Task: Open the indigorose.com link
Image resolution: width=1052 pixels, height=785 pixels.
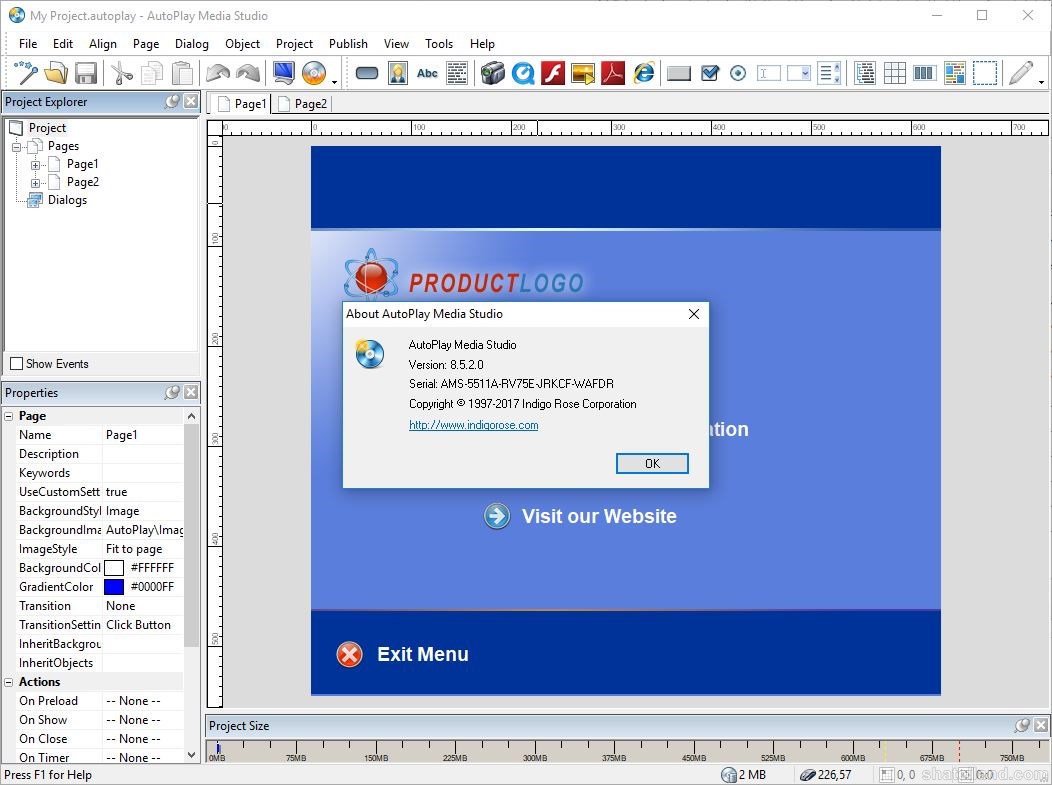Action: (474, 425)
